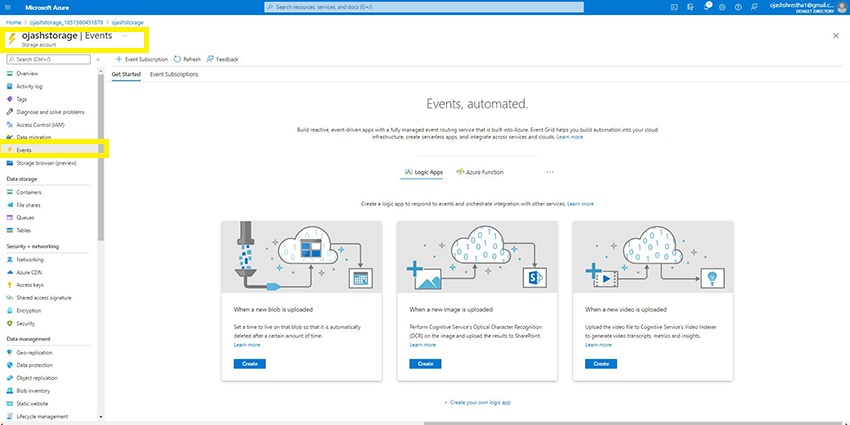
Task: Open Tables under Data storage
Action: tap(23, 230)
